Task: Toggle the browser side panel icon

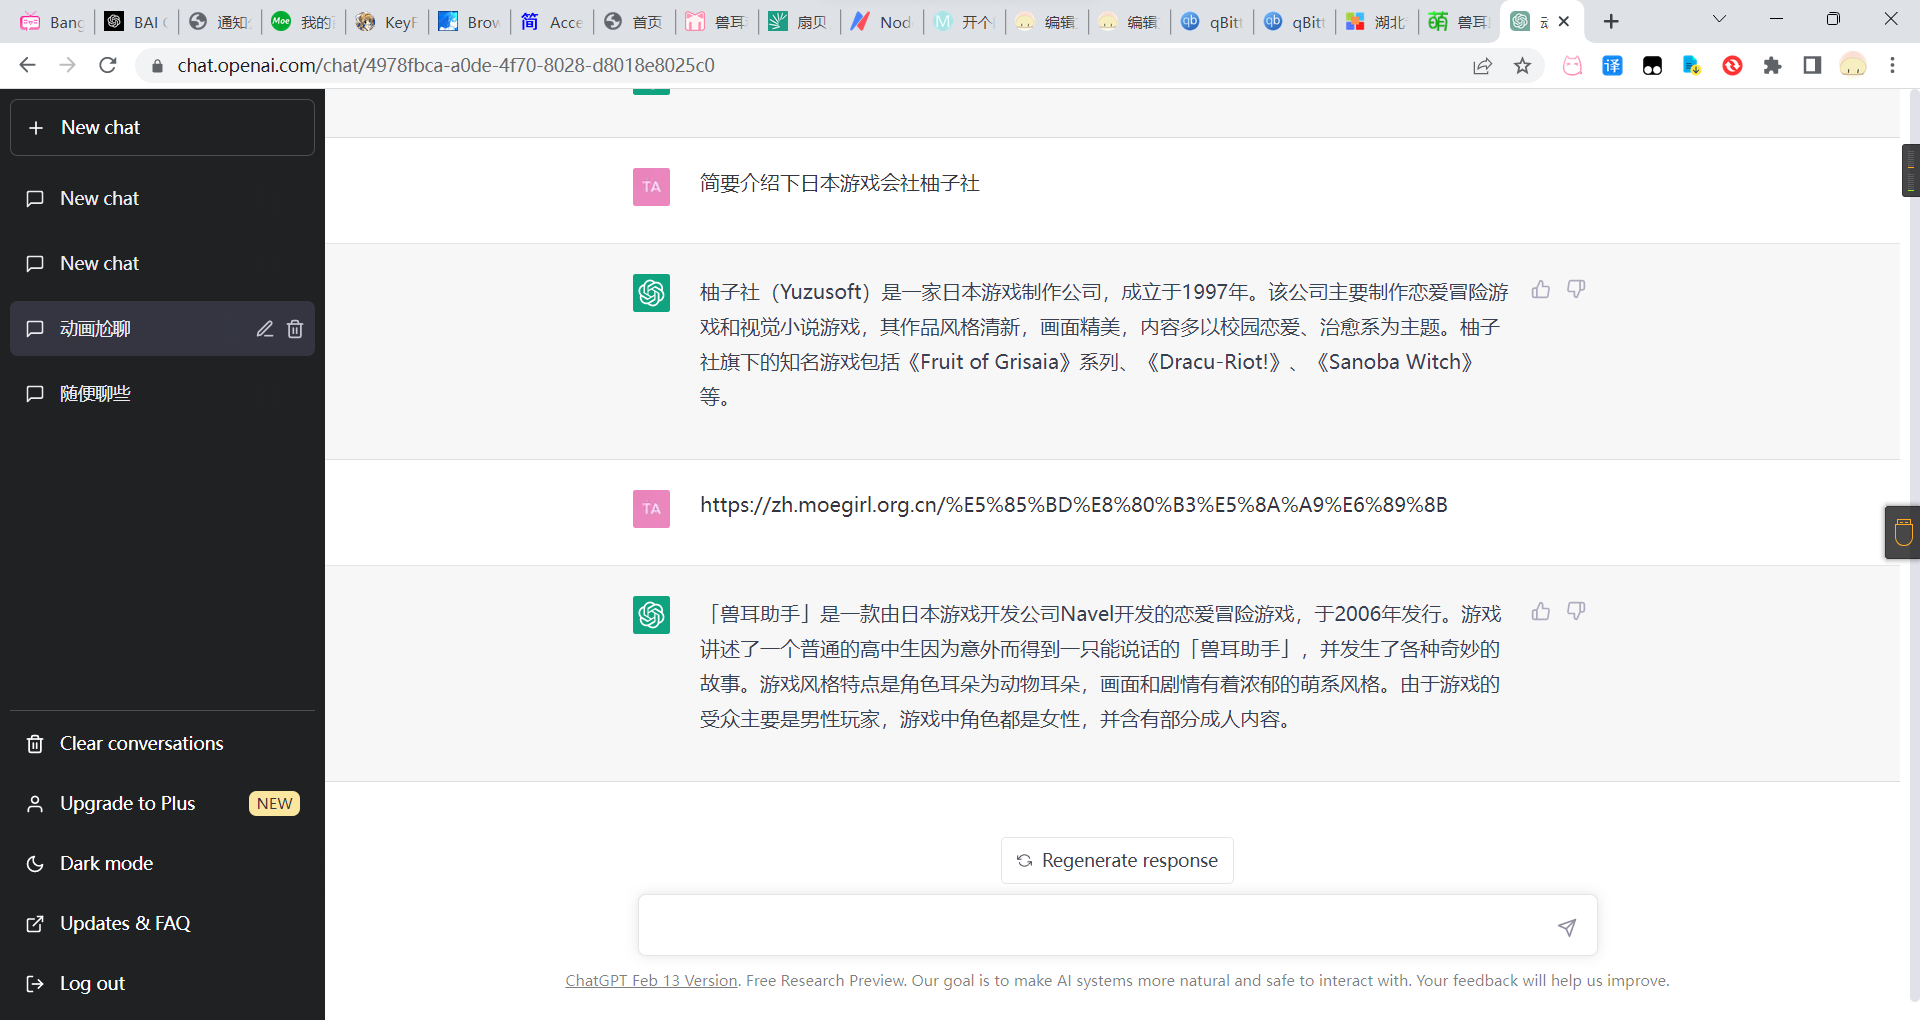Action: 1812,66
